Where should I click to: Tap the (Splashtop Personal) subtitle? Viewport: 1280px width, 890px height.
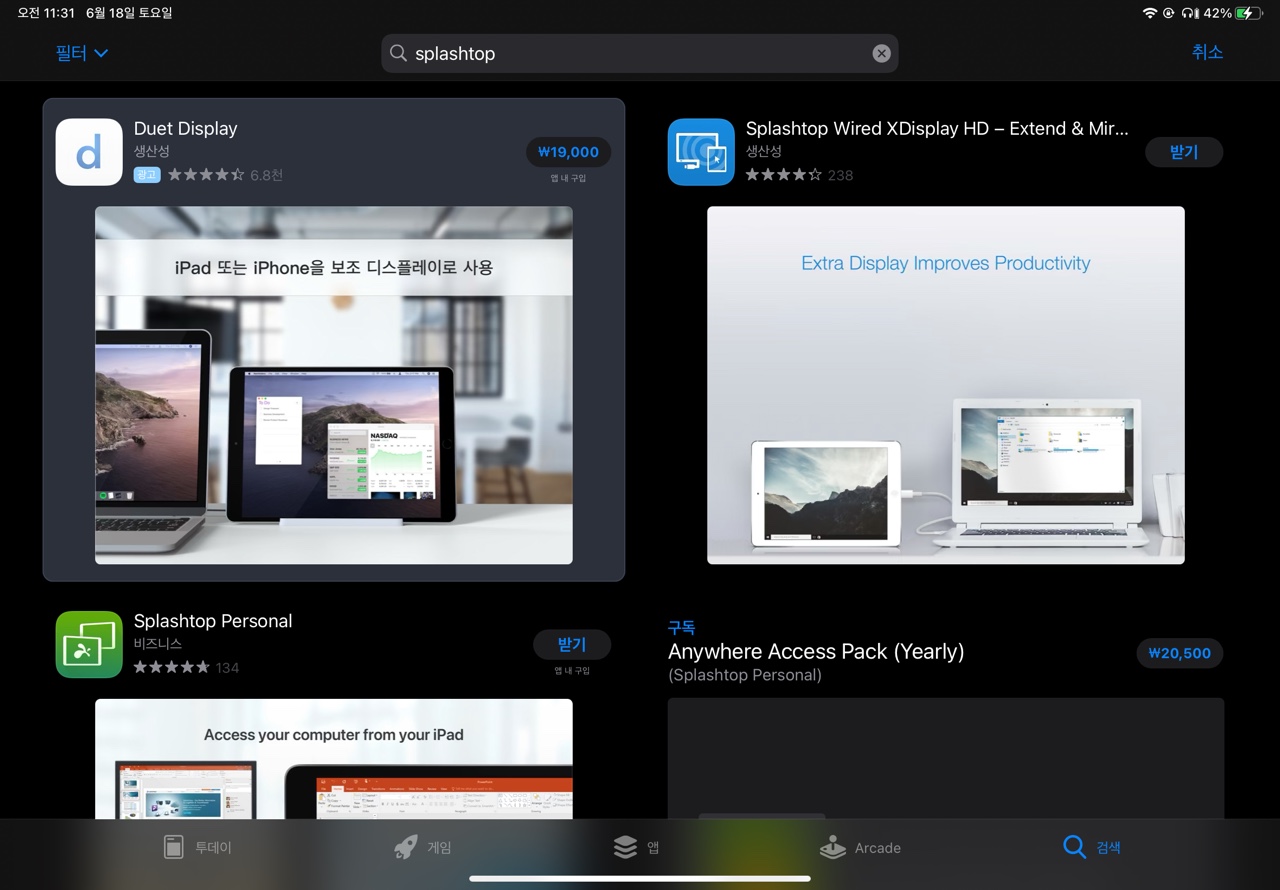(x=745, y=675)
